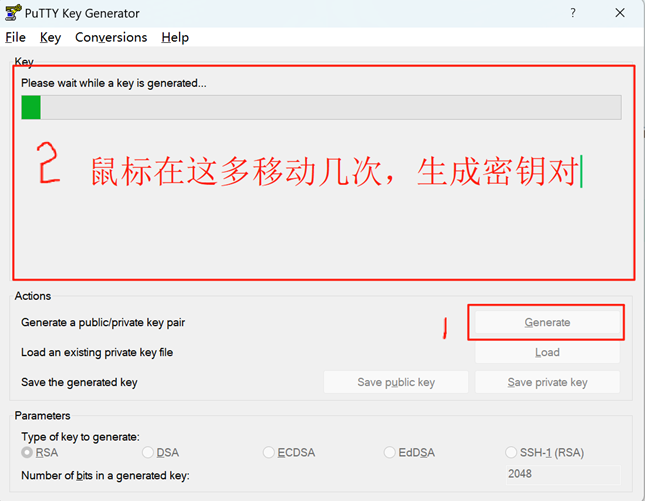
Task: Click the Save public key button
Action: click(396, 382)
